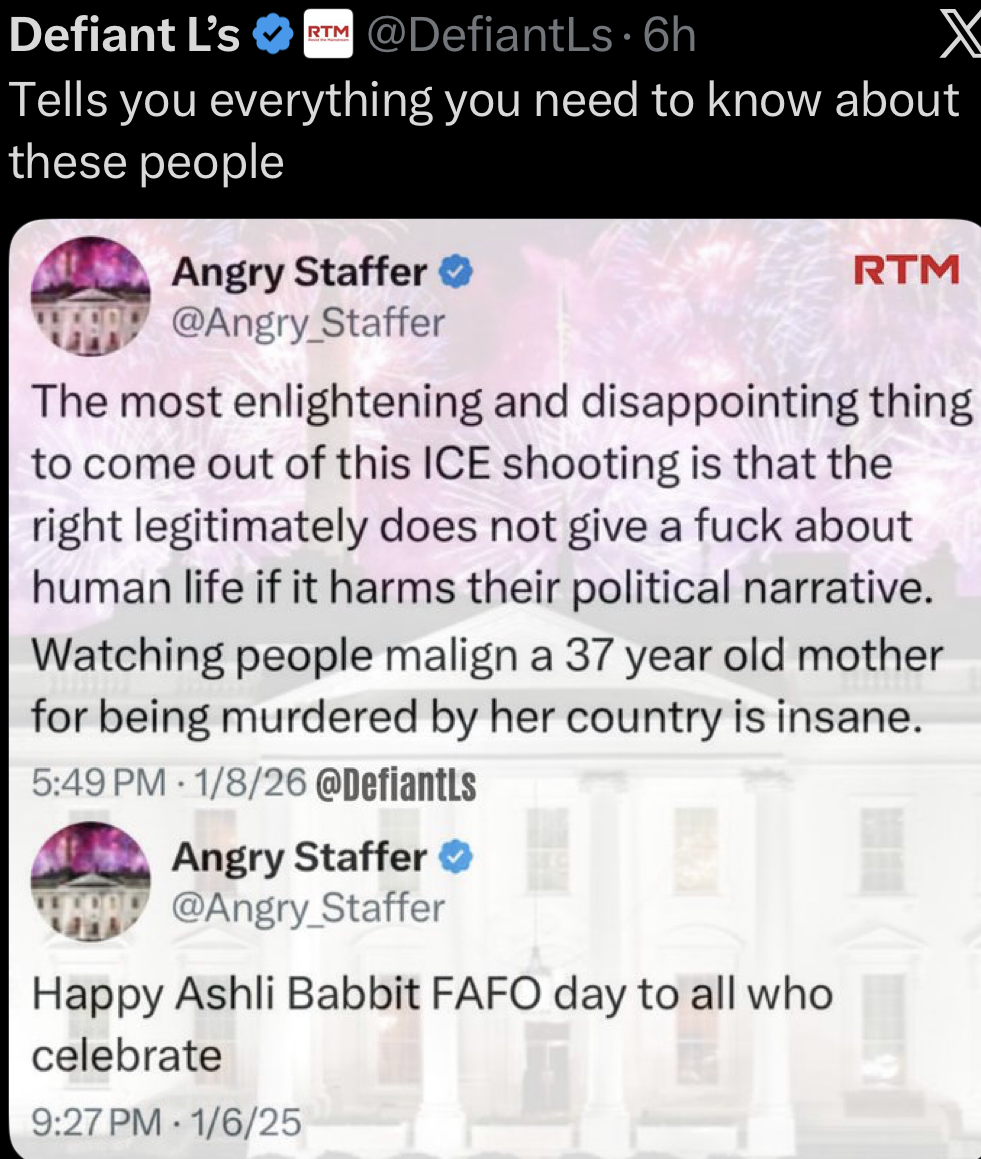Click the 5:49 PM · 1/8/26 timestamp
Screen dimensions: 981x1159
[x=169, y=782]
